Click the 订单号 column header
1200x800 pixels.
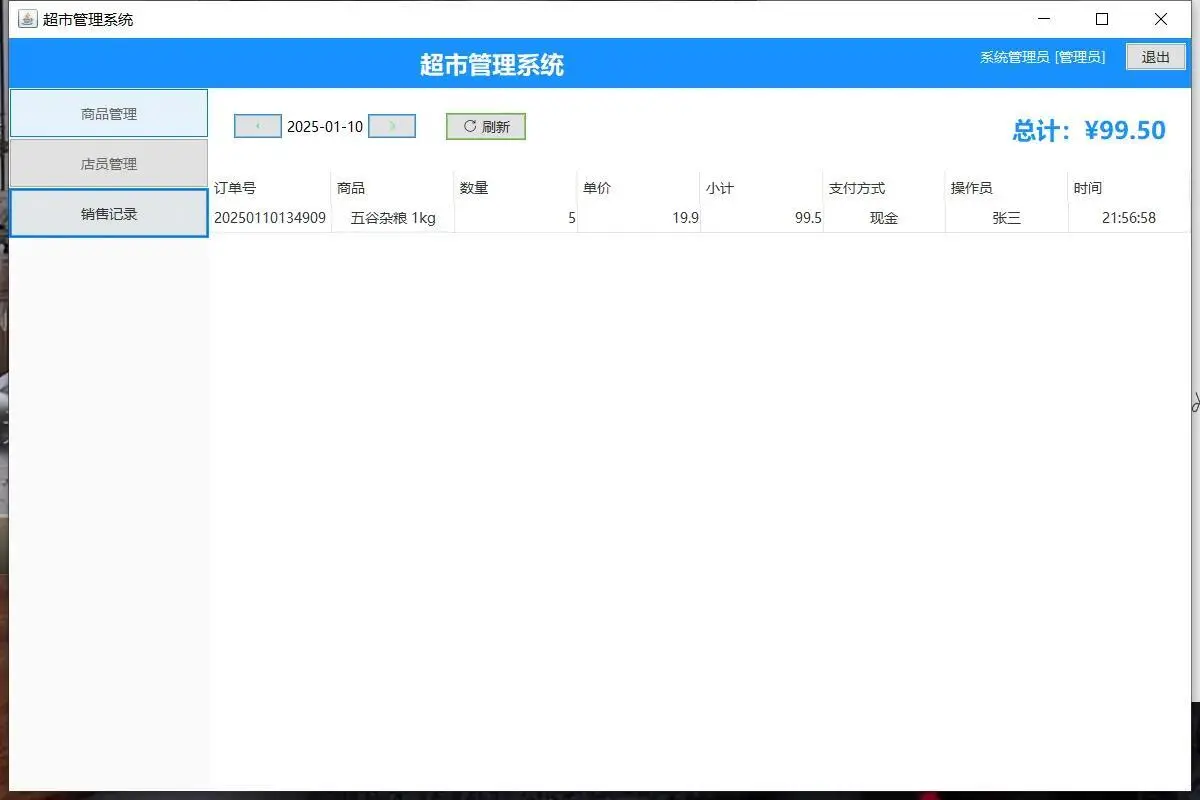coord(238,188)
